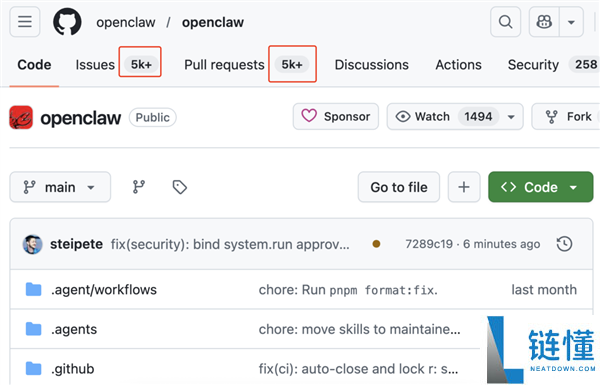This screenshot has height=385, width=600.
Task: Click the Public visibility label
Action: 153,117
